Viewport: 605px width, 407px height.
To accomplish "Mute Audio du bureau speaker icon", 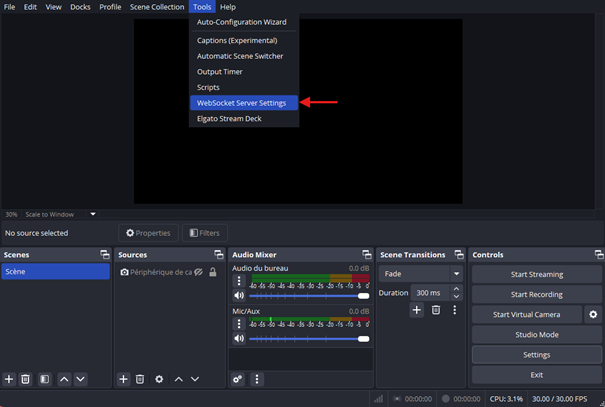I will pyautogui.click(x=239, y=296).
